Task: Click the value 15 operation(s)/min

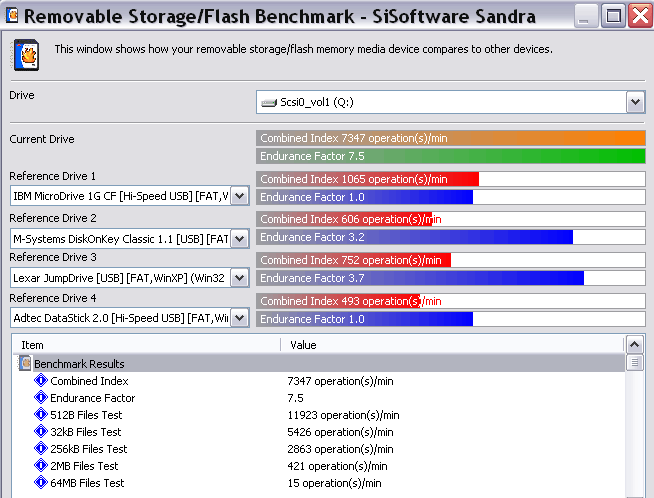Action: [335, 483]
